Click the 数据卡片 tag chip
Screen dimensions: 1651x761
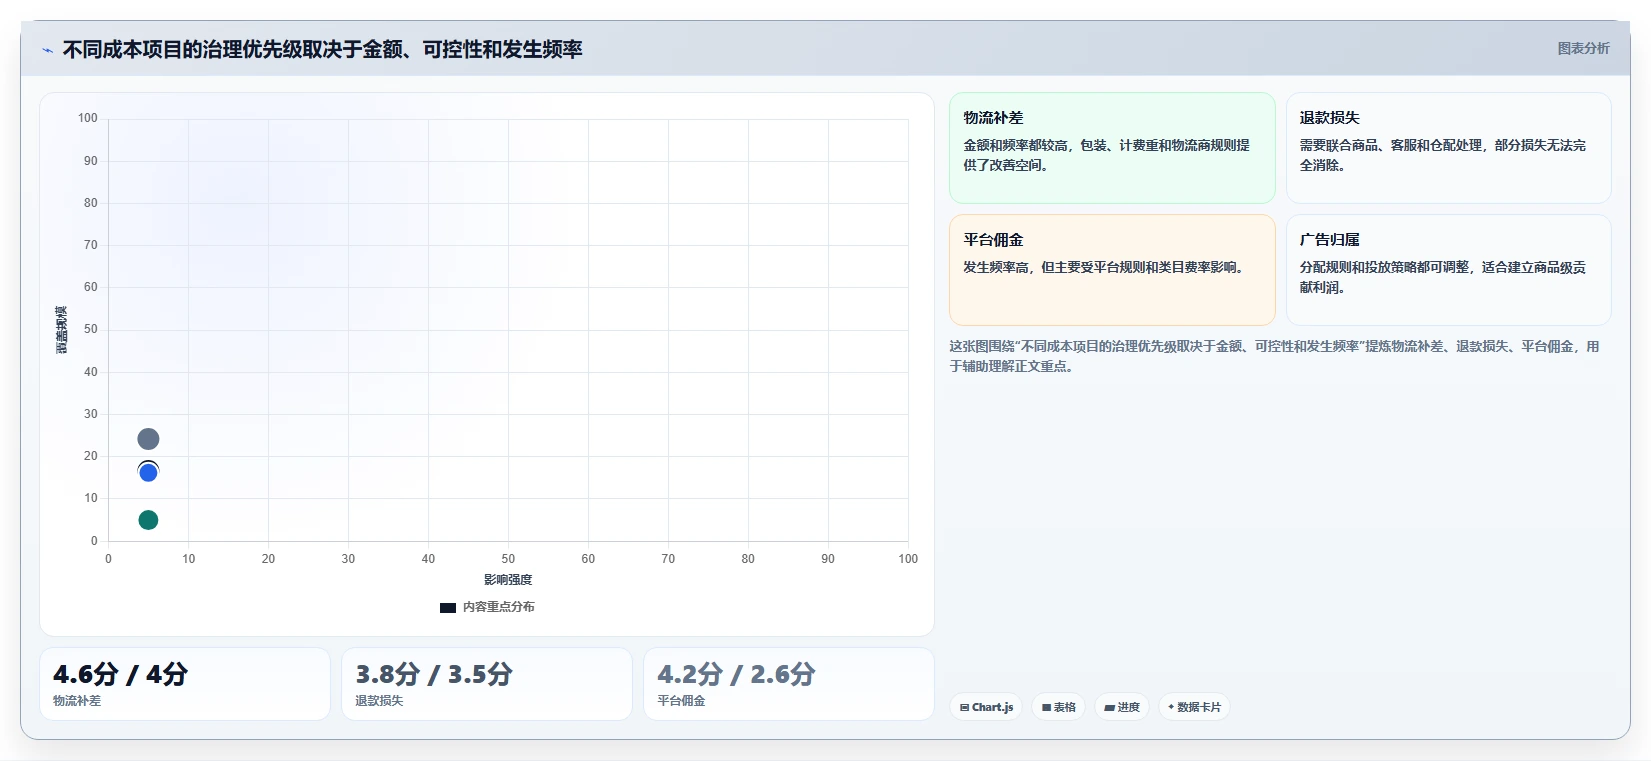[x=1194, y=707]
